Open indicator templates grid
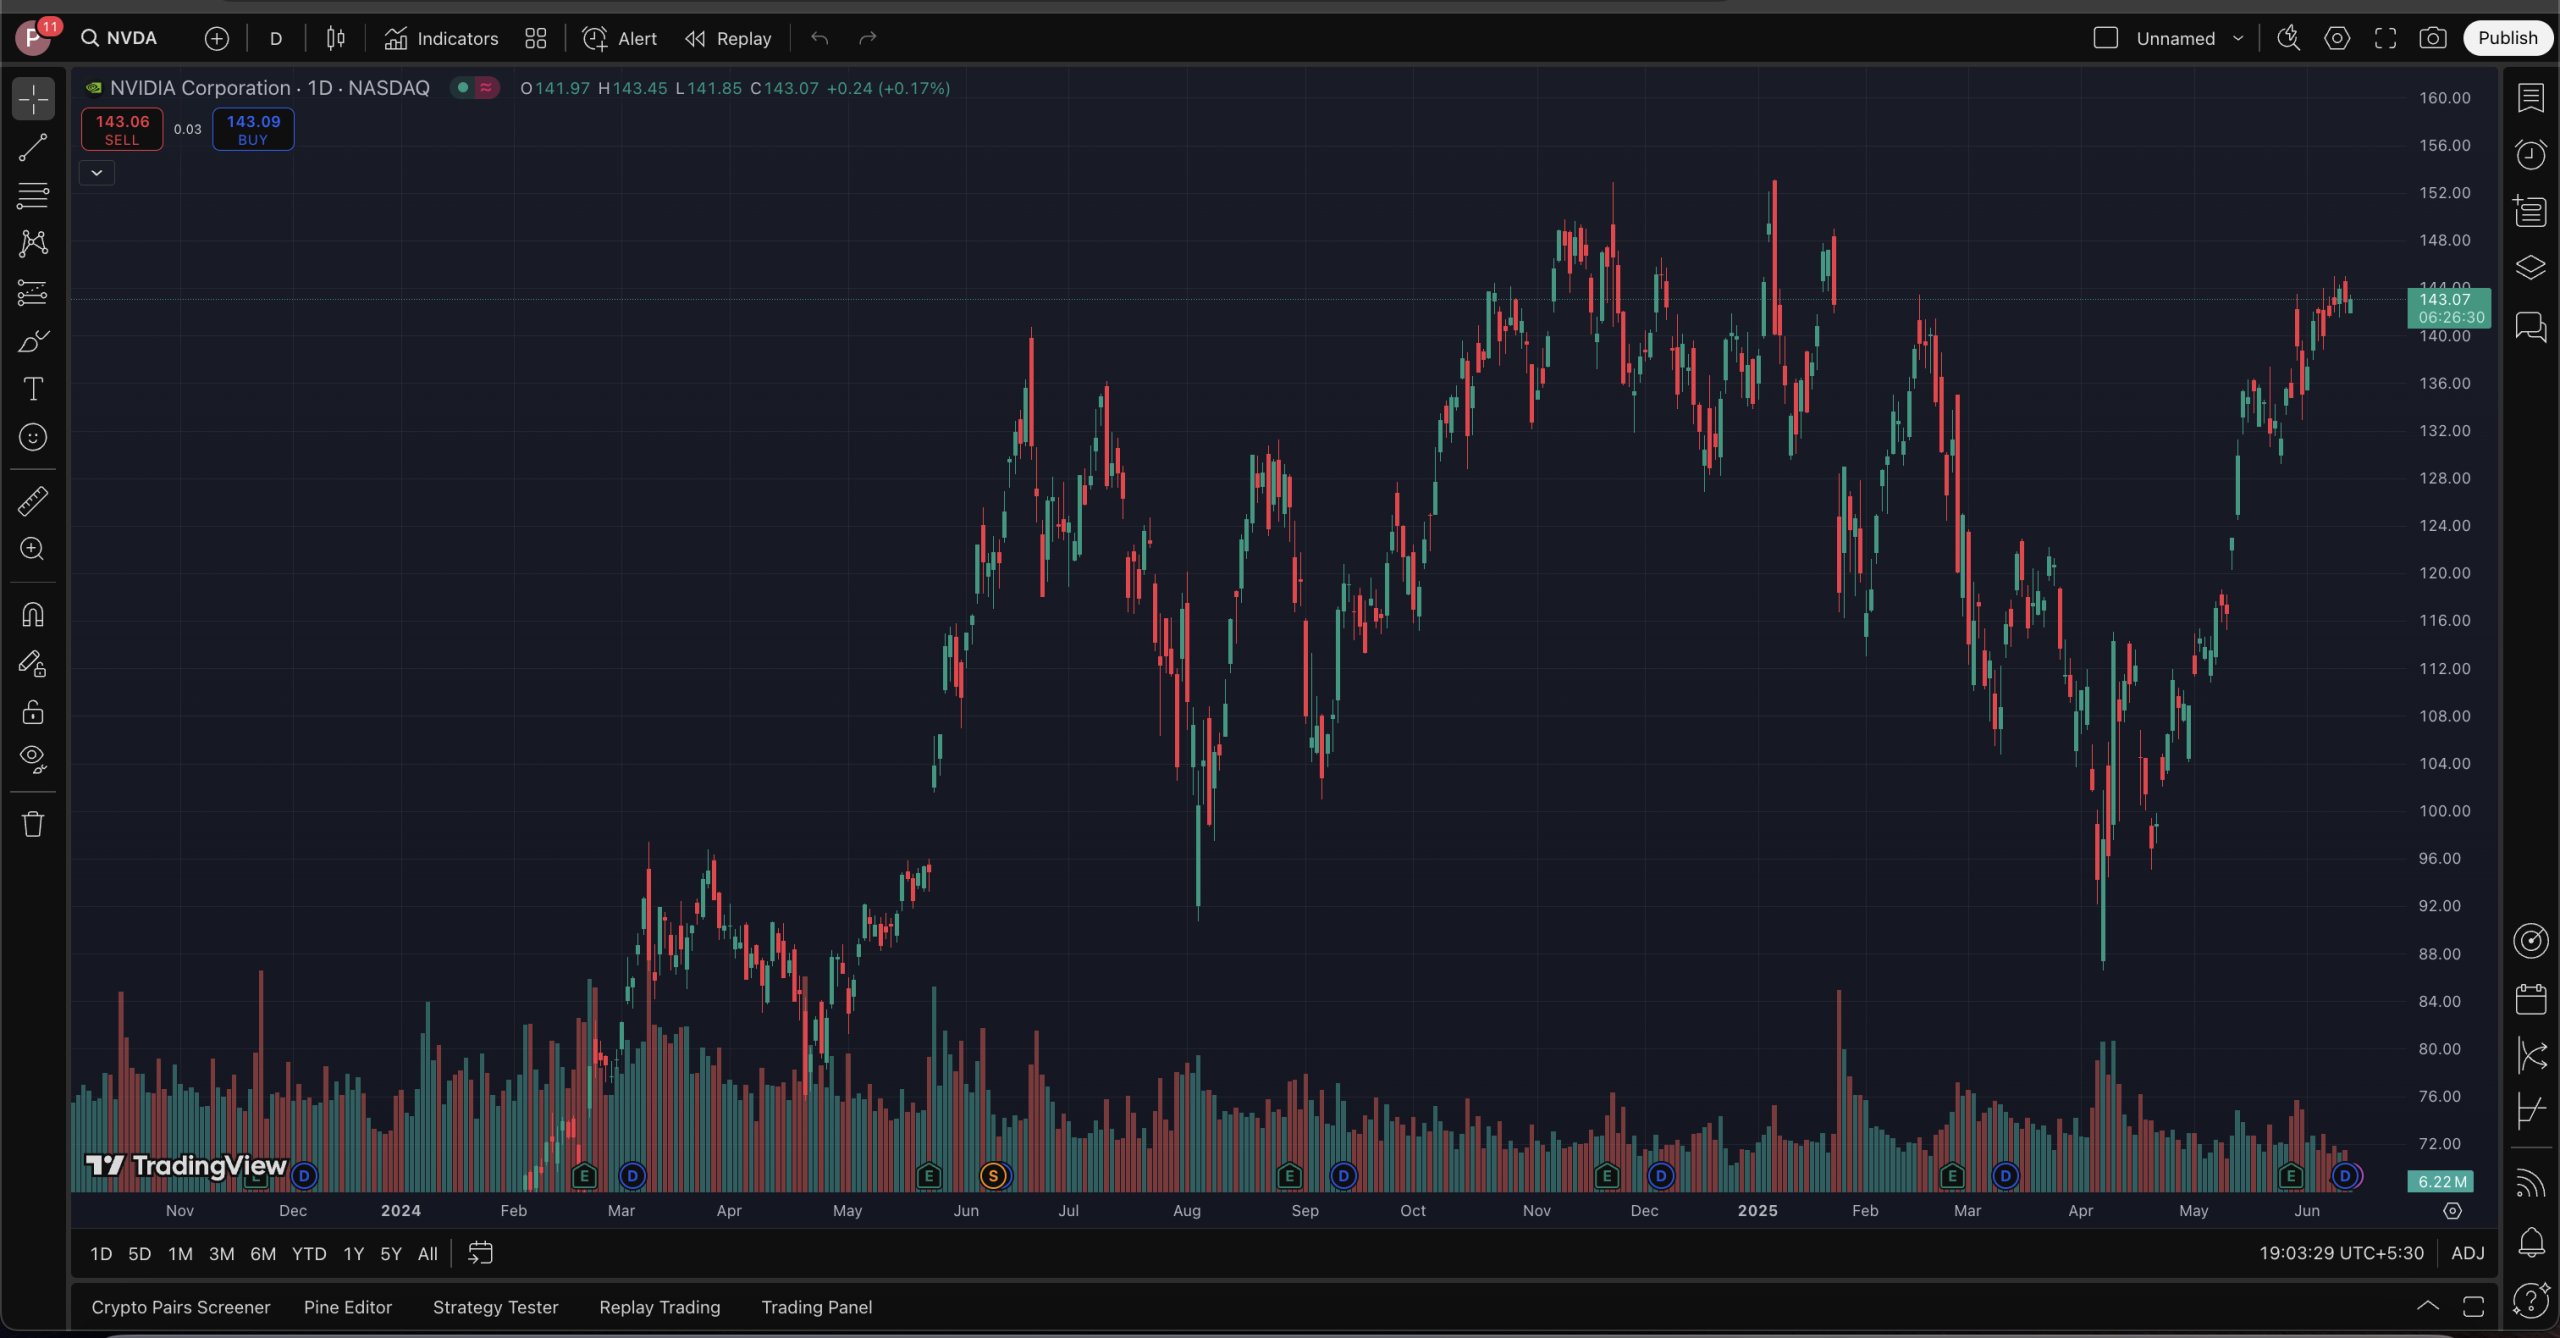2560x1338 pixels. (x=536, y=38)
